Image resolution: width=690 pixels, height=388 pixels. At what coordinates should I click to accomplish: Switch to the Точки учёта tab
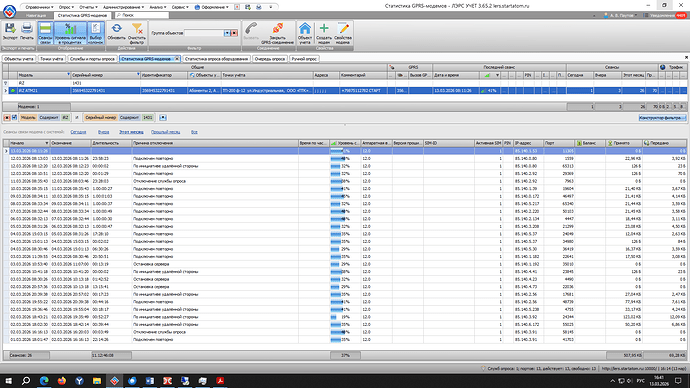(x=51, y=59)
